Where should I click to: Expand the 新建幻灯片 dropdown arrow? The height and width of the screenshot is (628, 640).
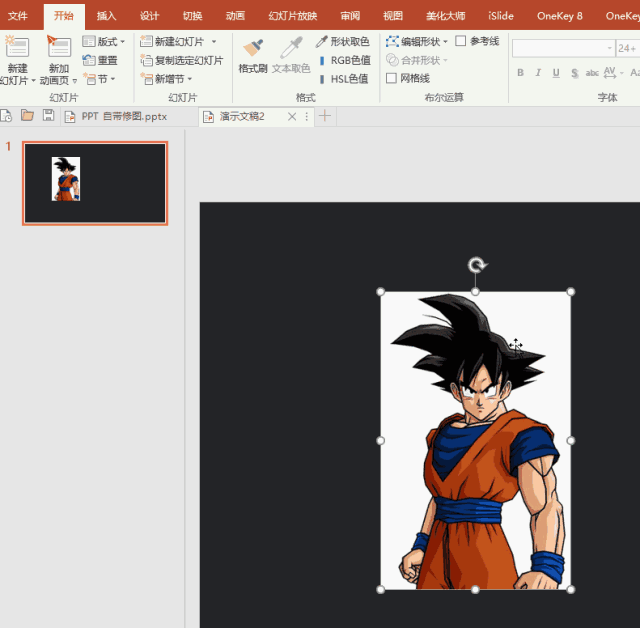(213, 42)
